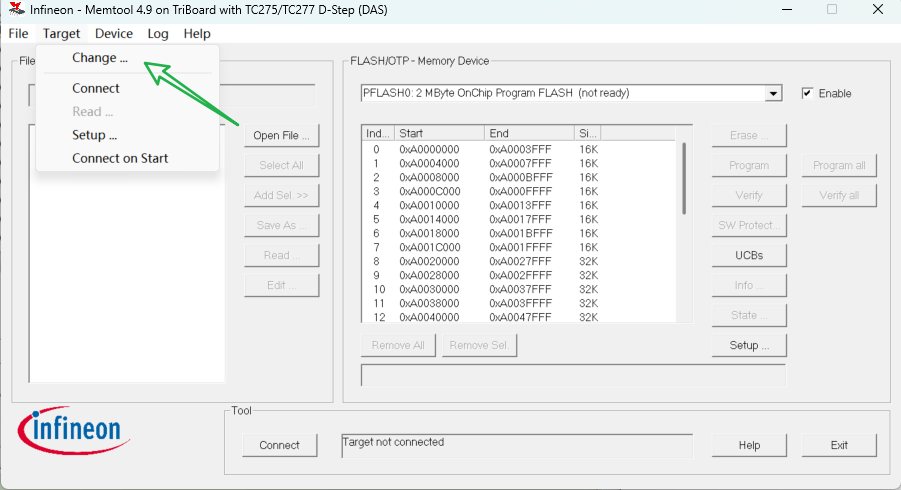
Task: Click end address 0xA0003FFF
Action: (x=521, y=149)
